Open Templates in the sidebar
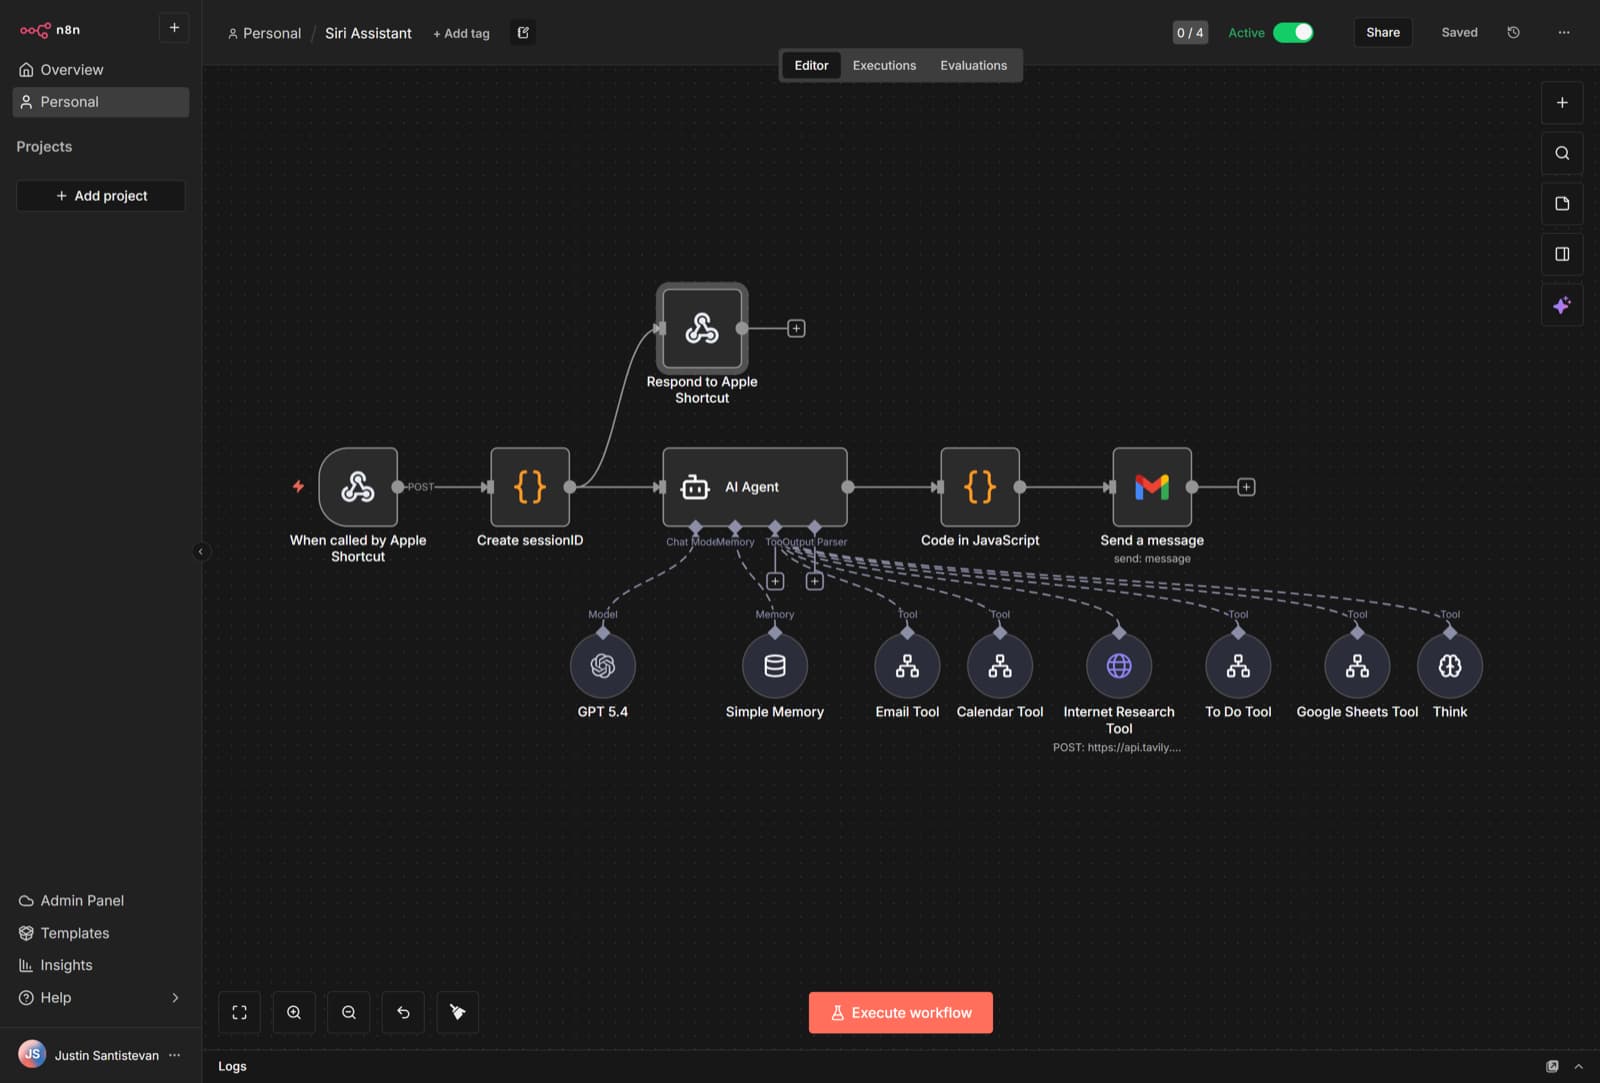1600x1083 pixels. pos(100,933)
